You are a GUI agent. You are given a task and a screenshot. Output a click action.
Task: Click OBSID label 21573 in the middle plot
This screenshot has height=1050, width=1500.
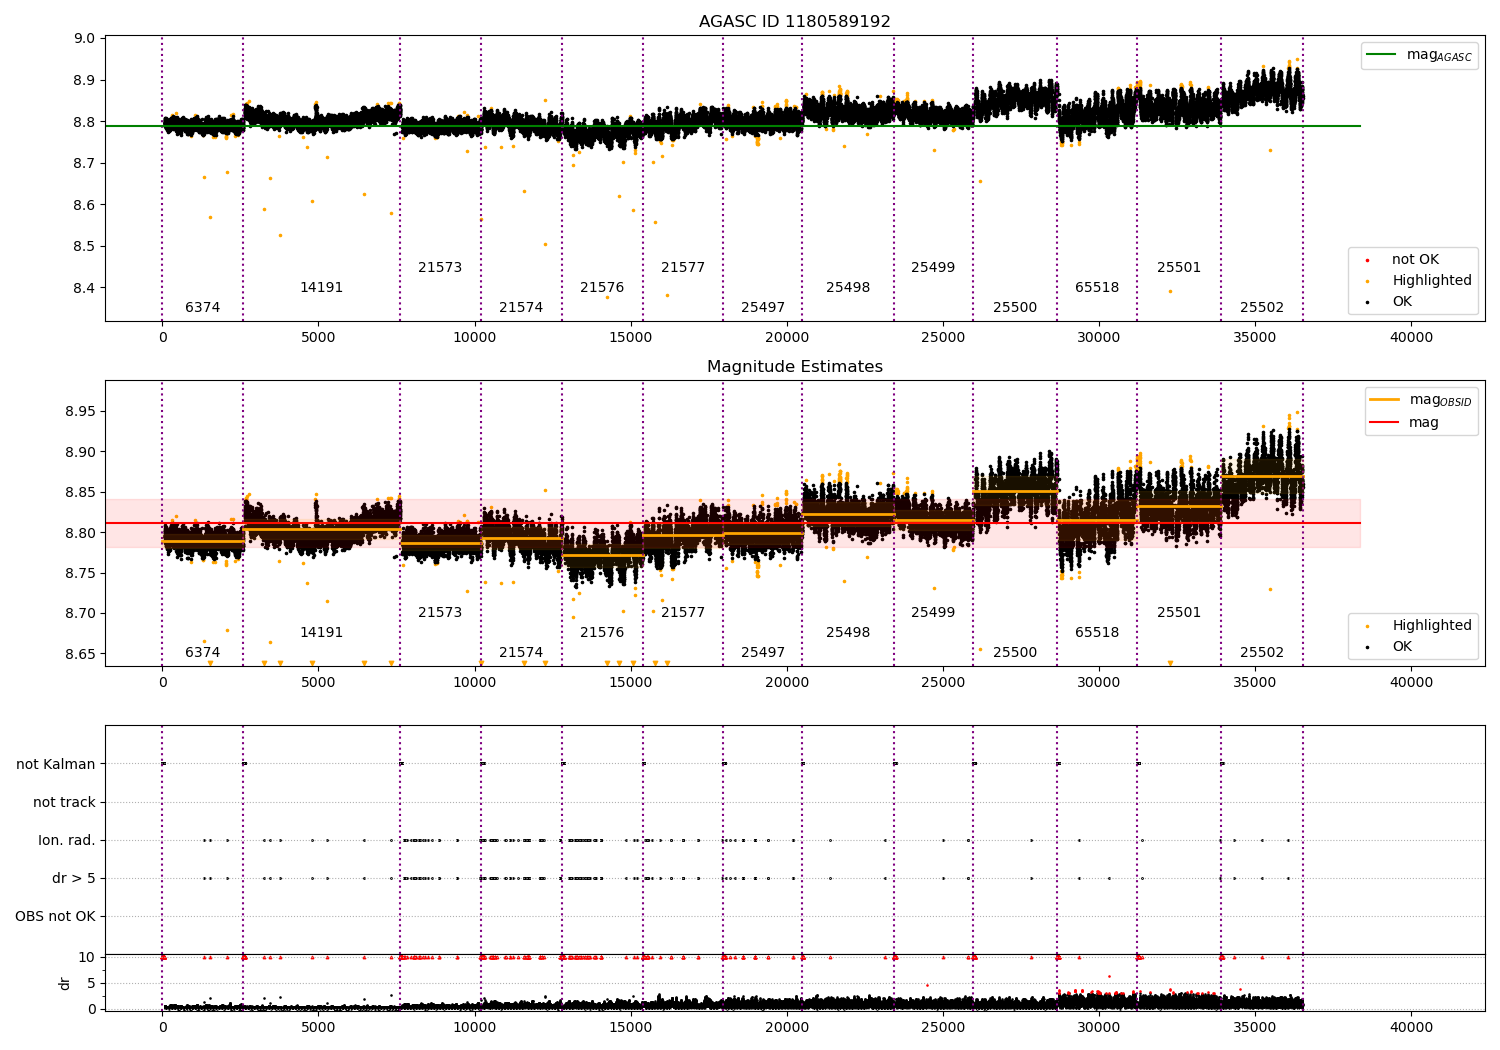(x=440, y=613)
